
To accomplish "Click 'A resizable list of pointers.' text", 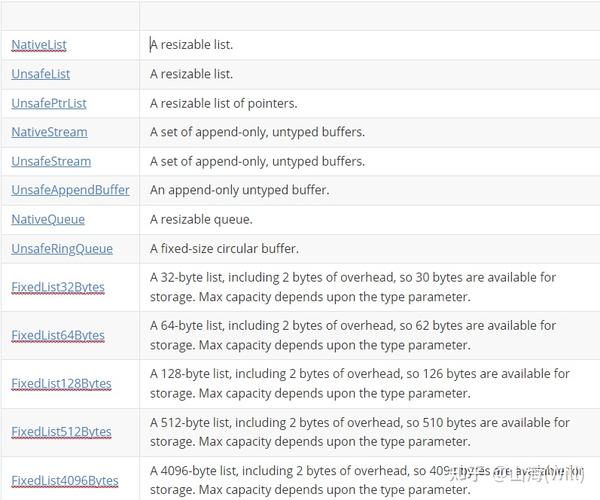I will click(x=223, y=103).
